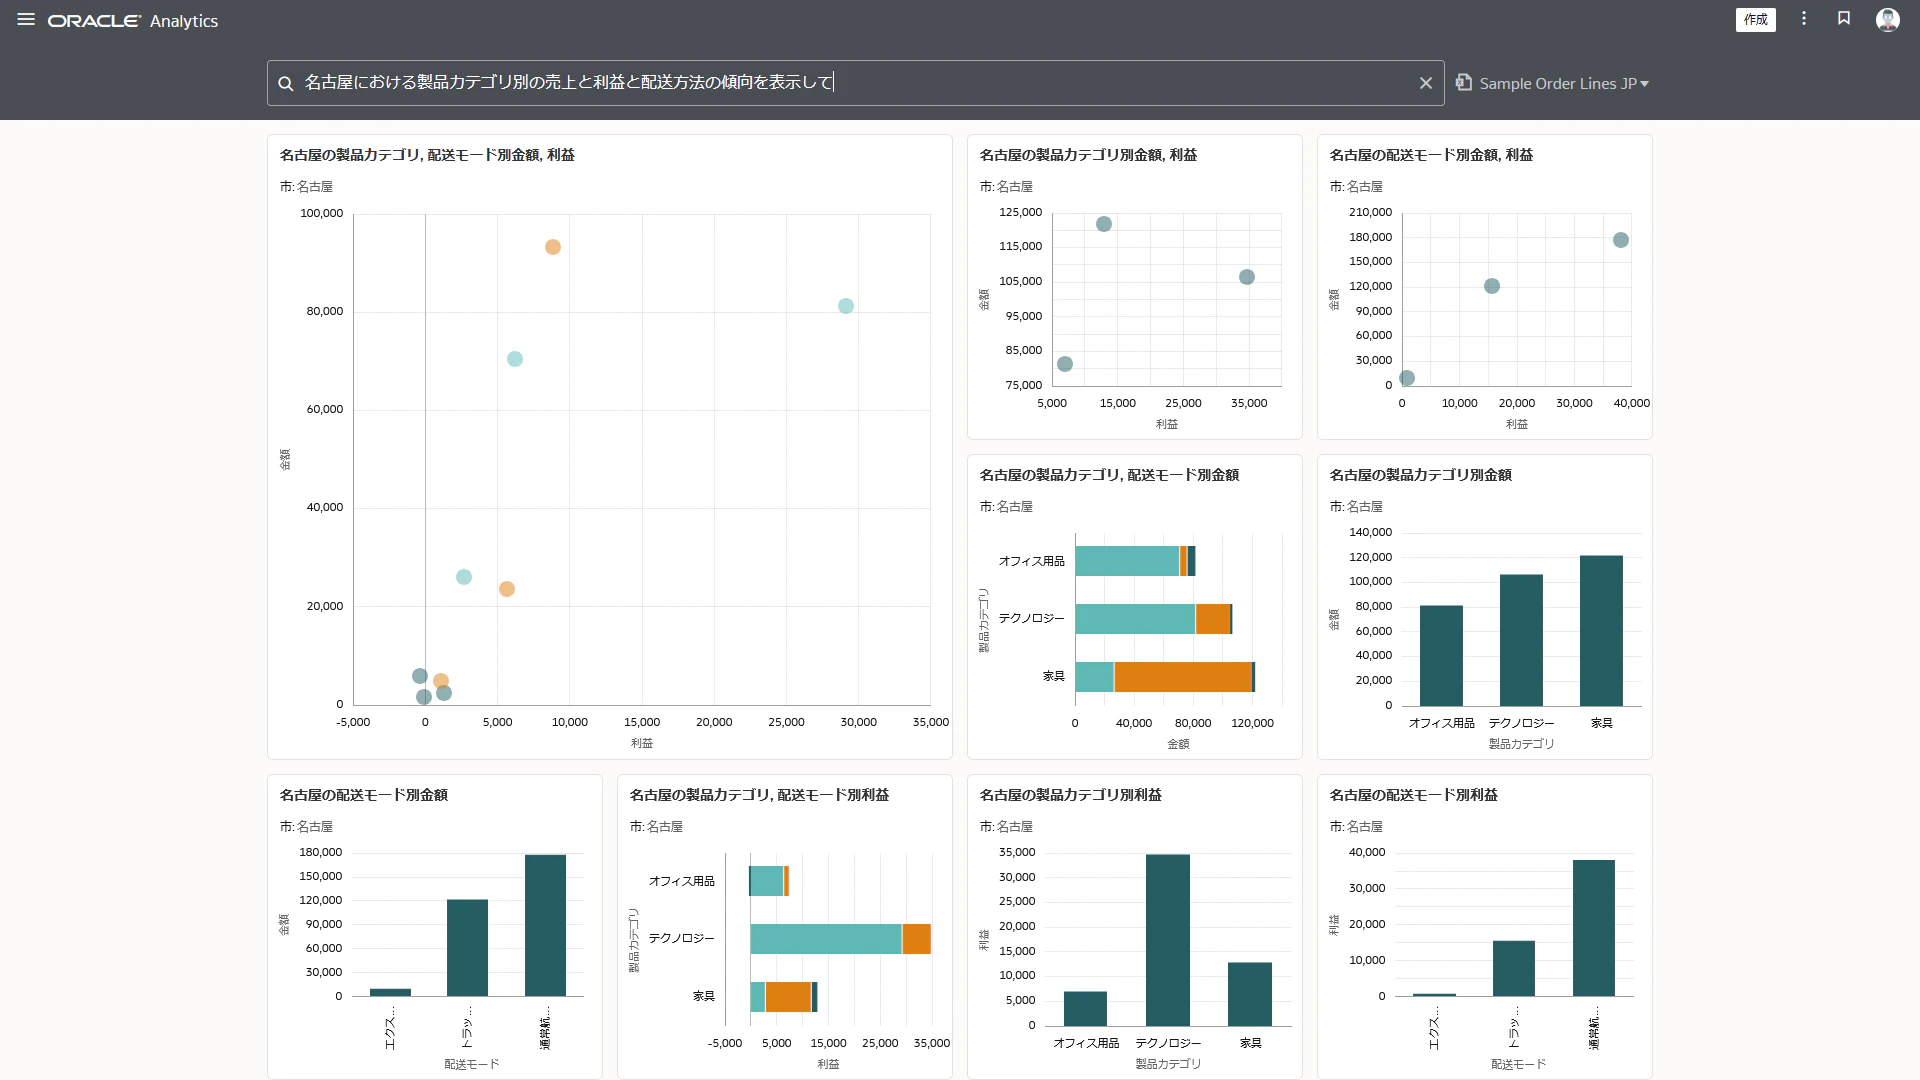The image size is (1920, 1080).
Task: Click the 家具 bar in 製品カテゴリ別金額 chart
Action: (1601, 631)
